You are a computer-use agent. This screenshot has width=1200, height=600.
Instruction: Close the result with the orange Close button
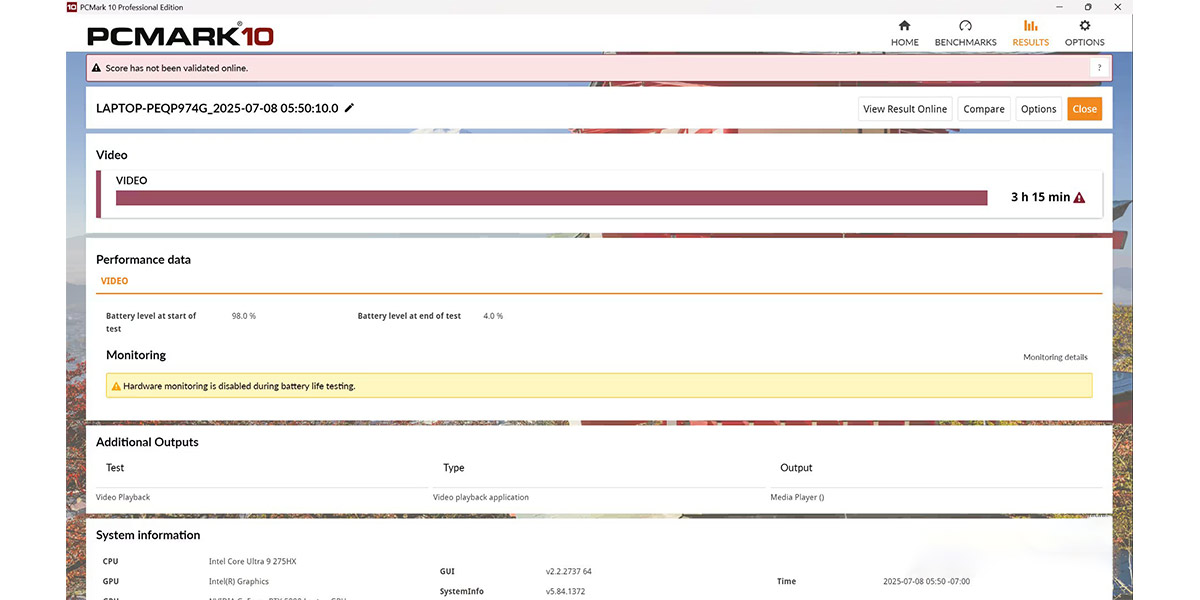pos(1084,109)
